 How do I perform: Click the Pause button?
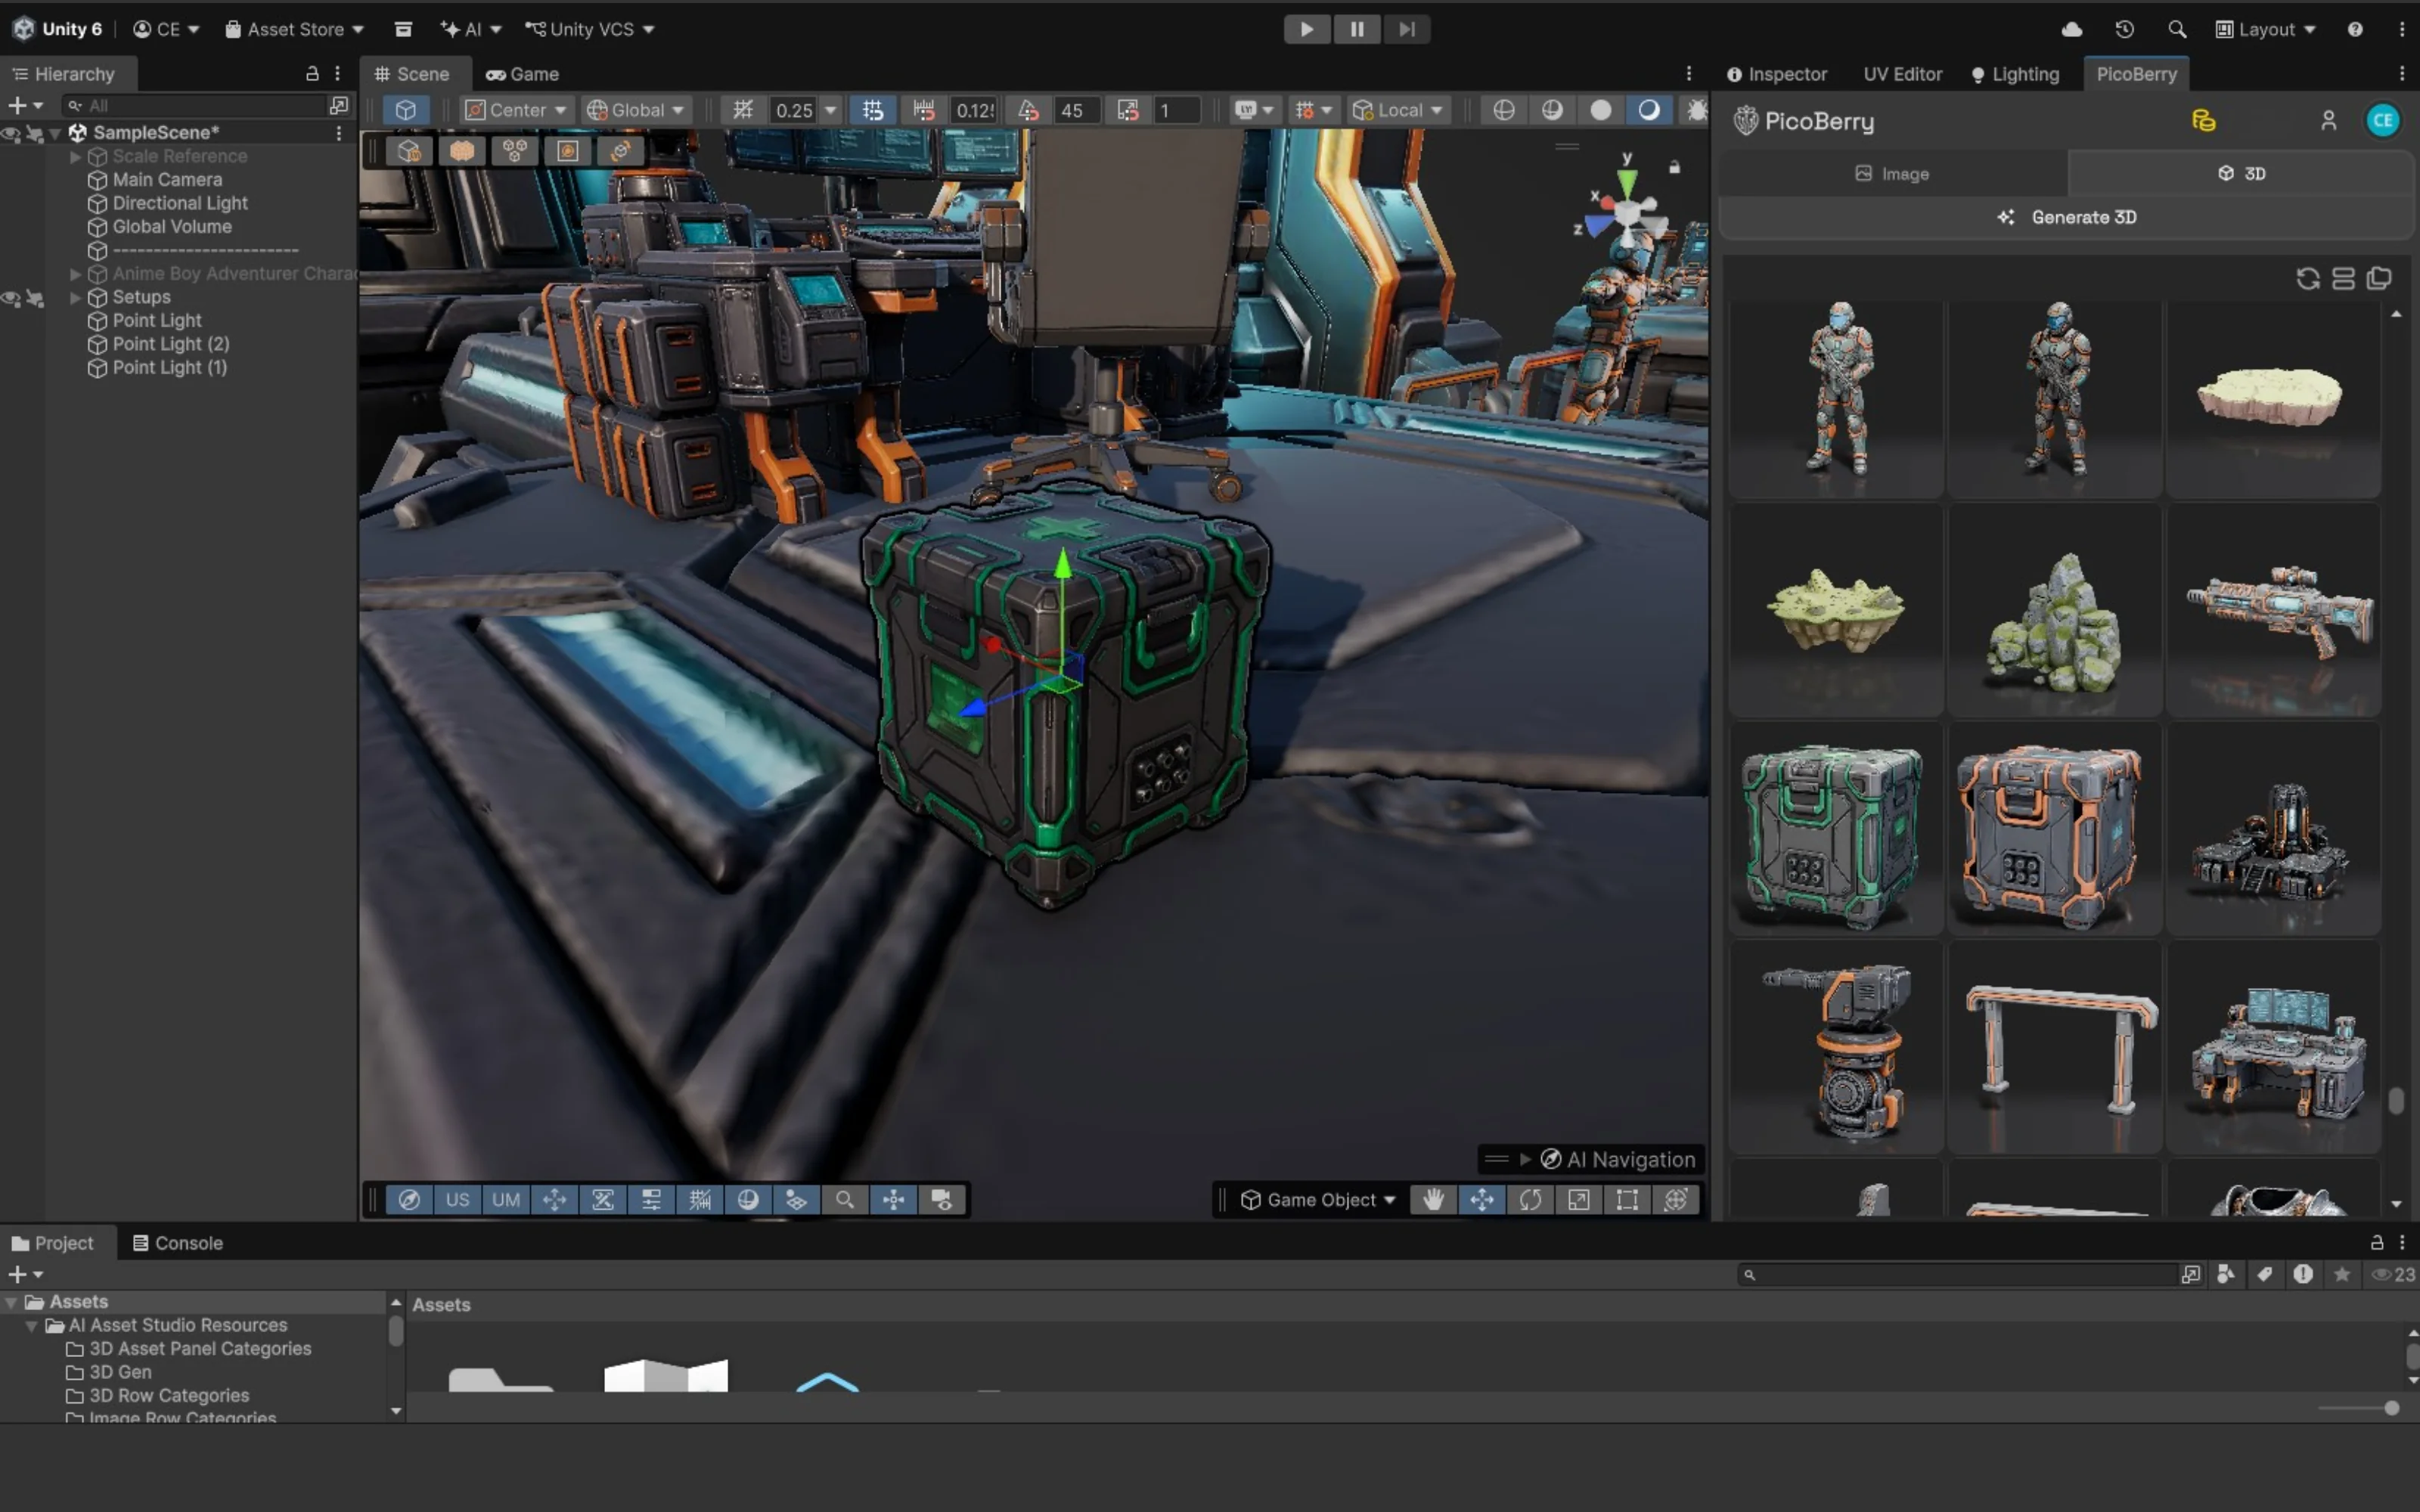click(1357, 29)
